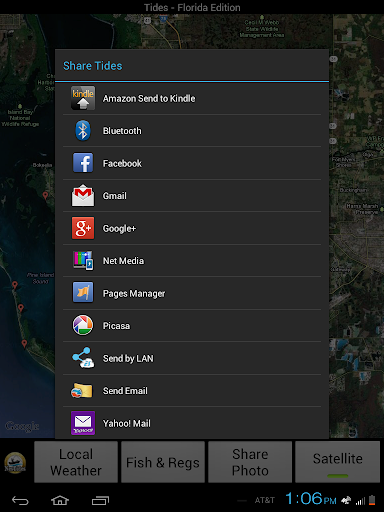
Task: Open Fish & Regs section
Action: tap(163, 462)
